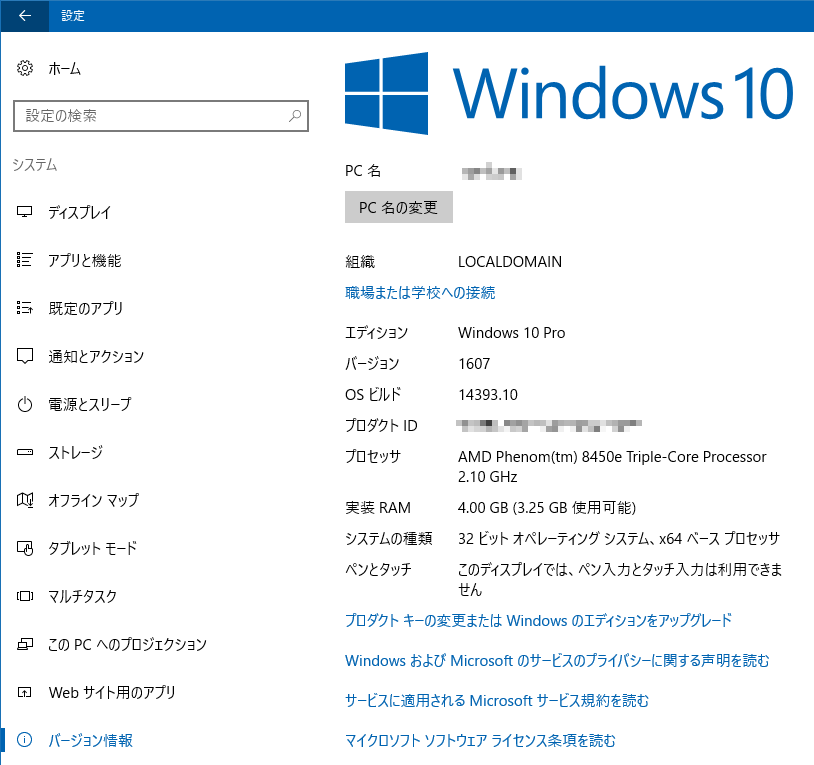
Task: Open the Microsoft サービス規約 link
Action: 497,701
